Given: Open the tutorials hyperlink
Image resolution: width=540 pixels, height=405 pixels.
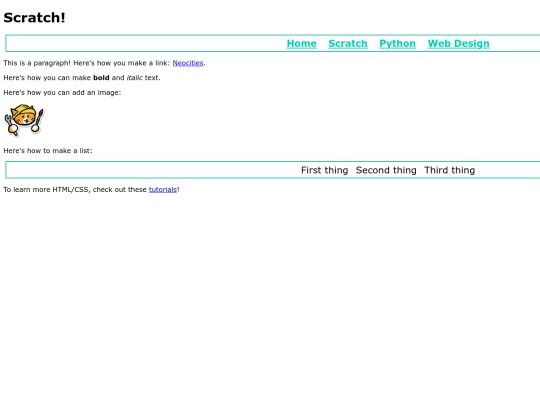Looking at the screenshot, I should pos(163,189).
